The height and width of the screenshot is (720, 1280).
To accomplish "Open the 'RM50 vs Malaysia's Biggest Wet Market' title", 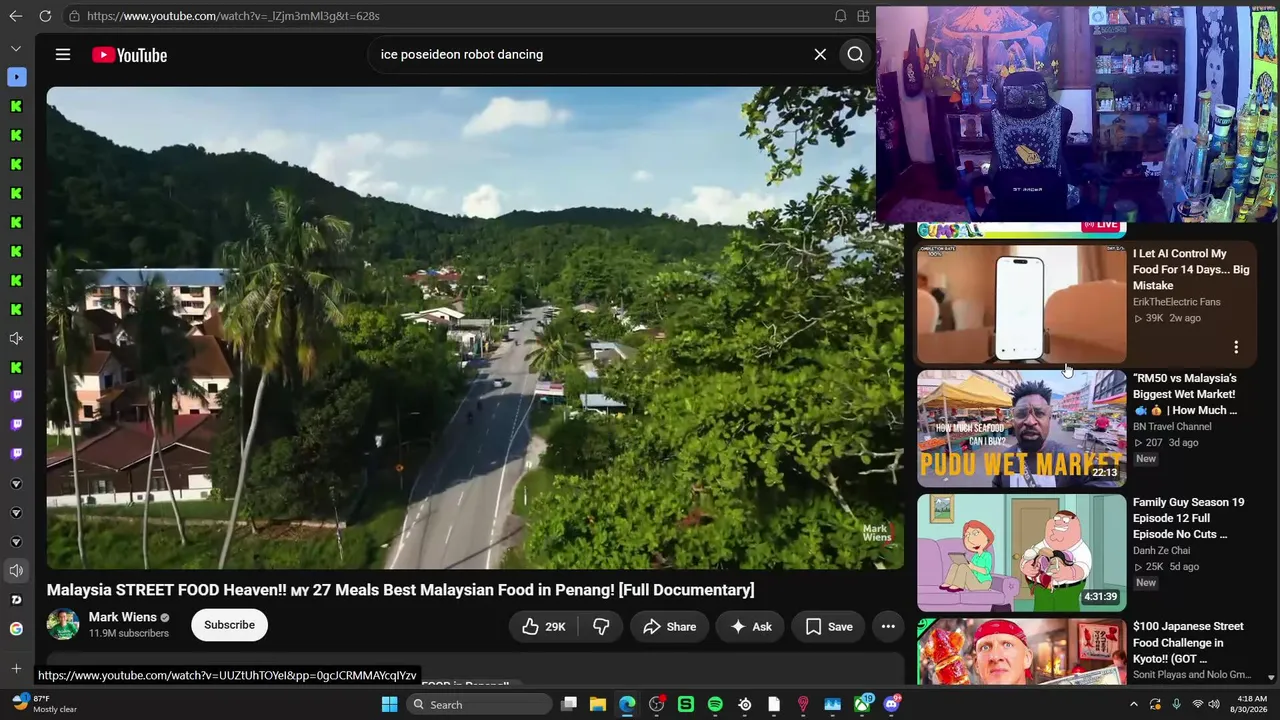I will pos(1185,394).
